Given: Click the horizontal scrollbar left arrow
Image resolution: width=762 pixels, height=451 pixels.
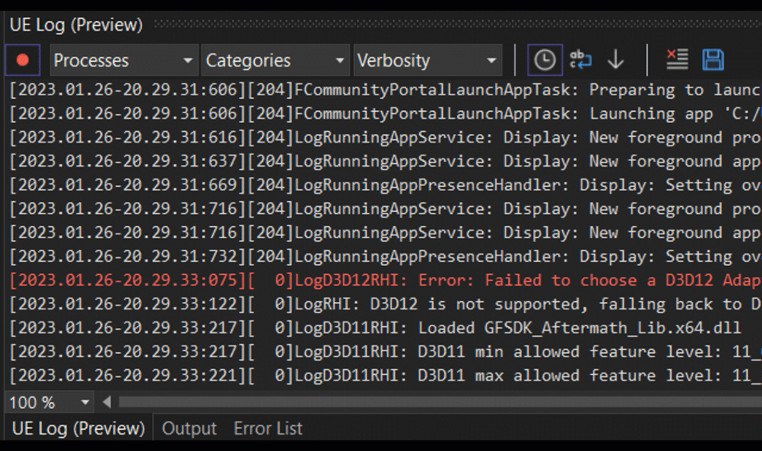Looking at the screenshot, I should [x=109, y=402].
